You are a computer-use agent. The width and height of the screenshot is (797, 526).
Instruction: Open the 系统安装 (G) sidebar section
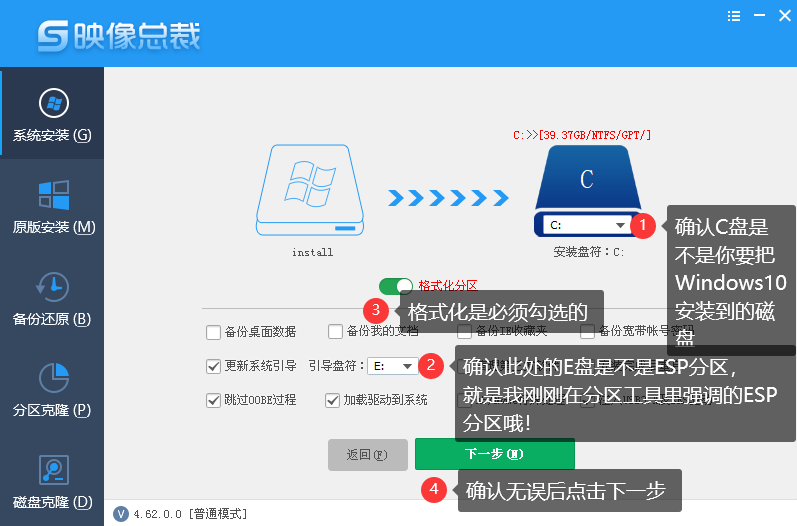[52, 113]
